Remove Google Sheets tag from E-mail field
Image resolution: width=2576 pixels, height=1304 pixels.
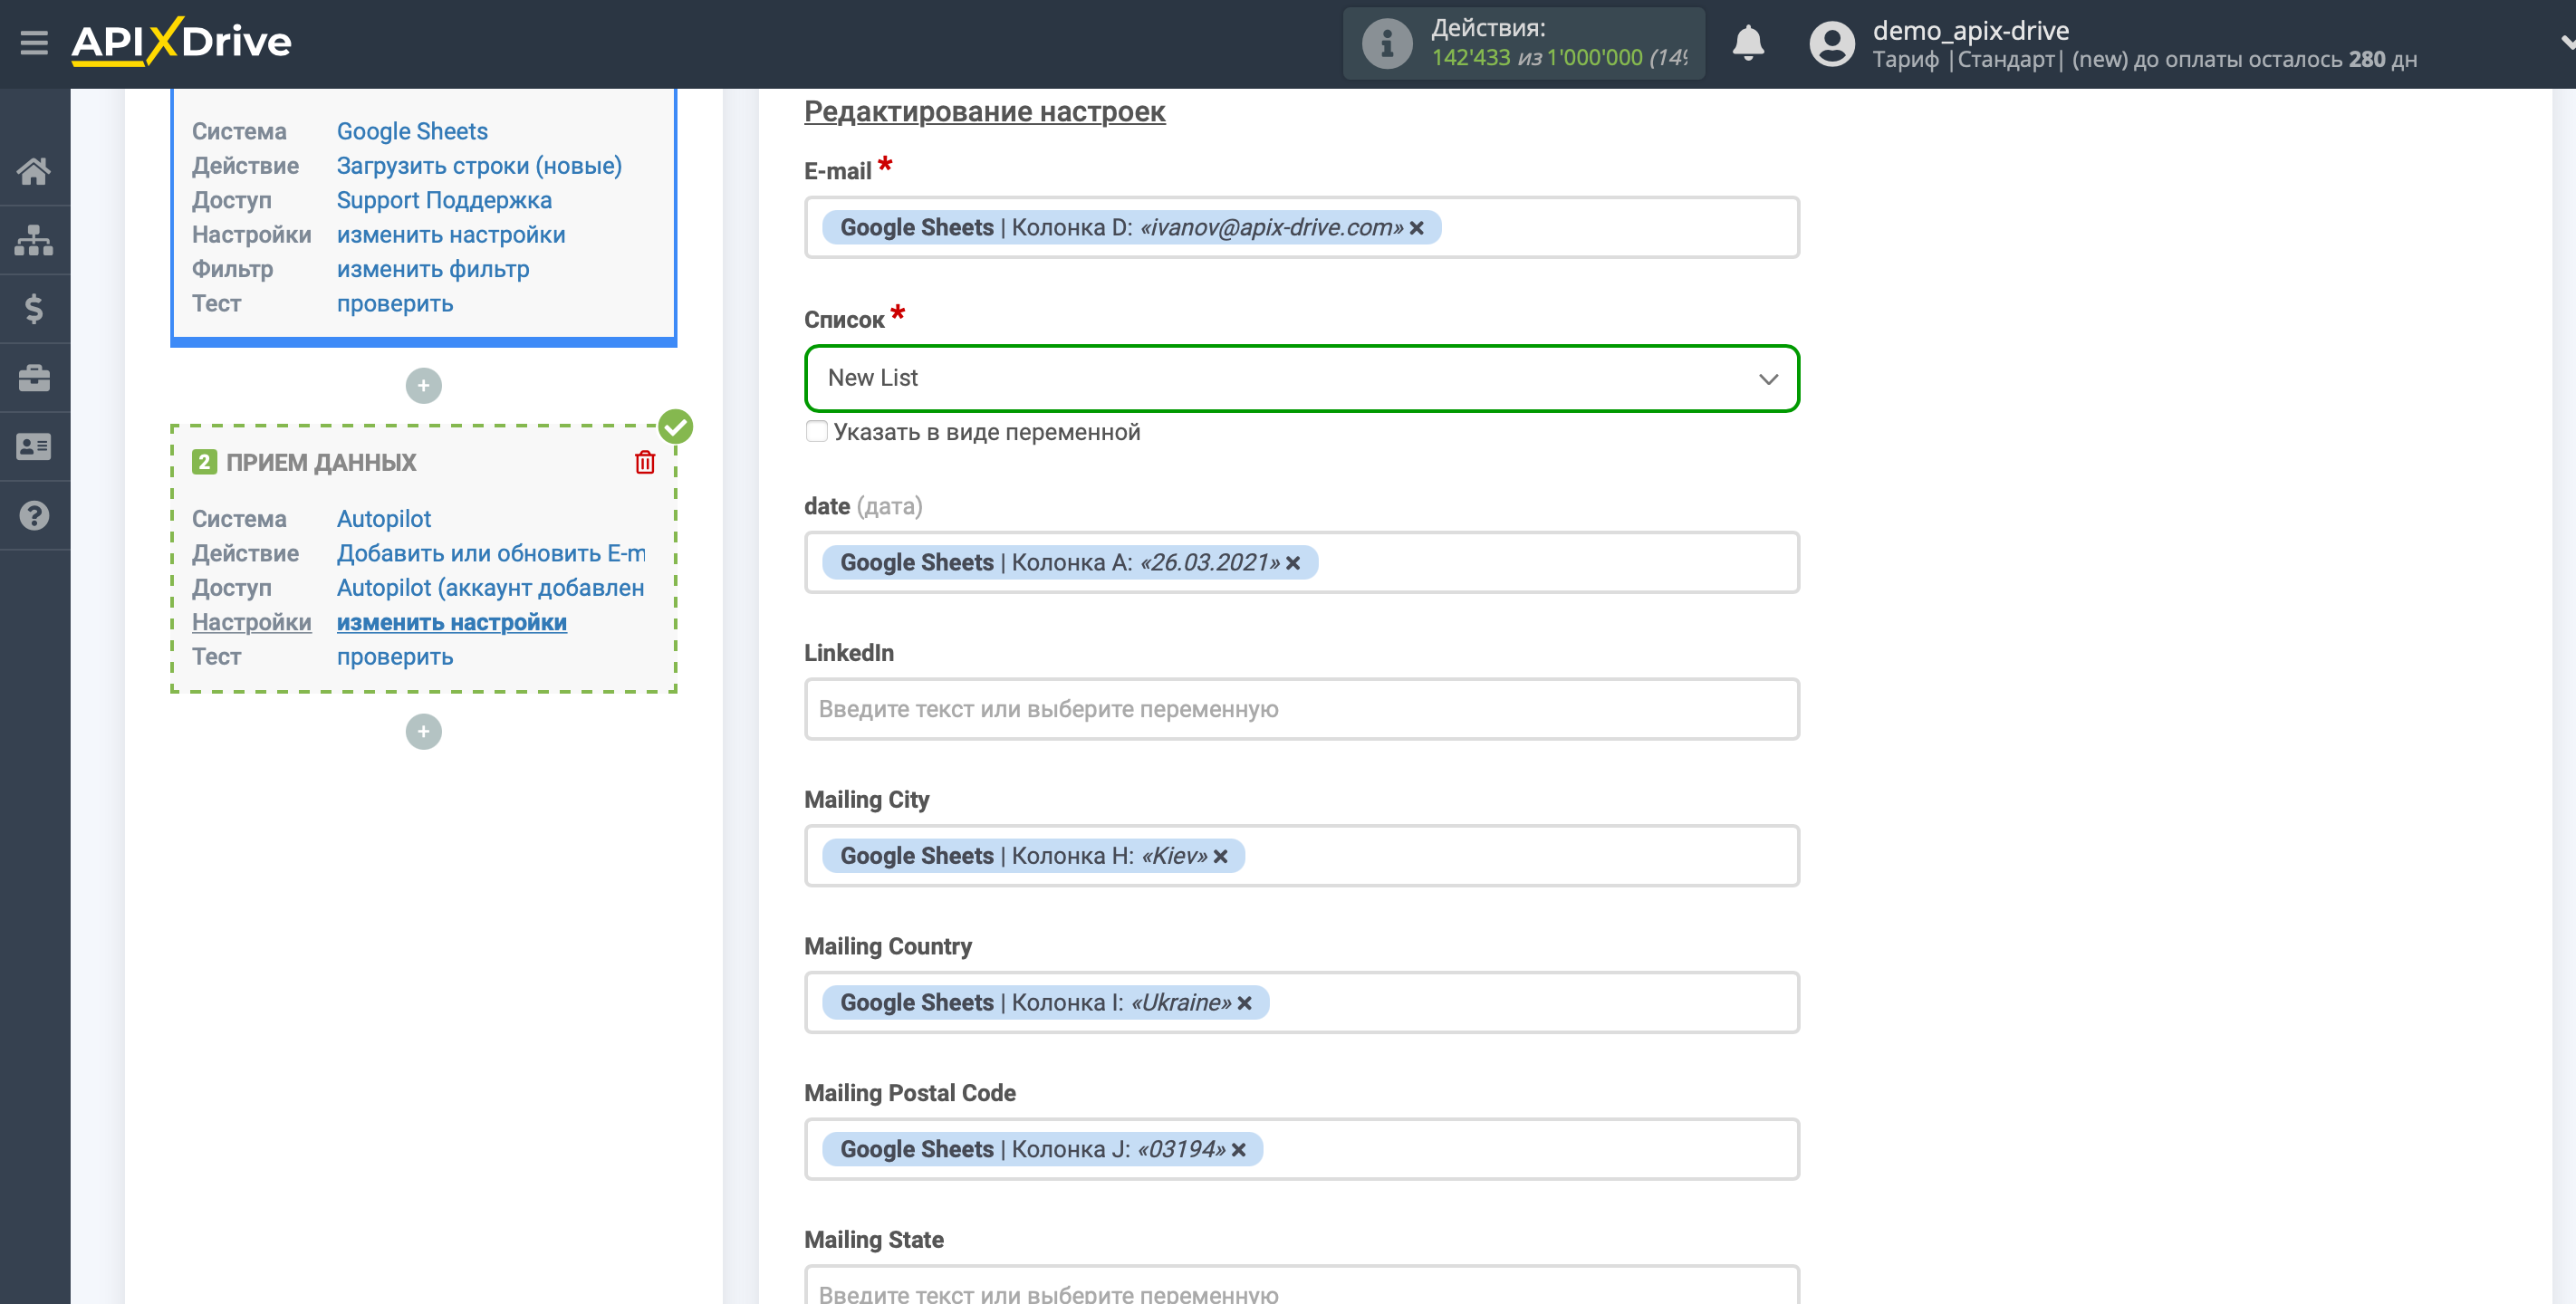[1418, 228]
